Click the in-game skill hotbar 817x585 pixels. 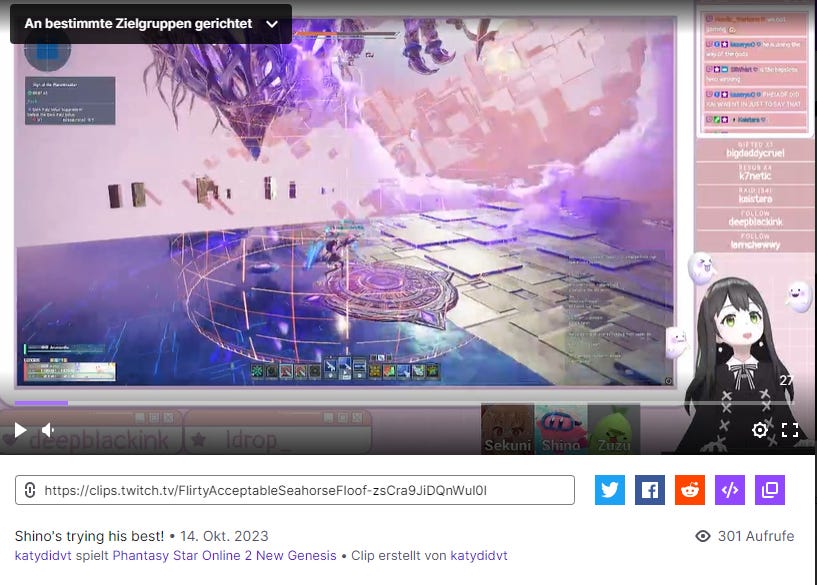[x=345, y=369]
